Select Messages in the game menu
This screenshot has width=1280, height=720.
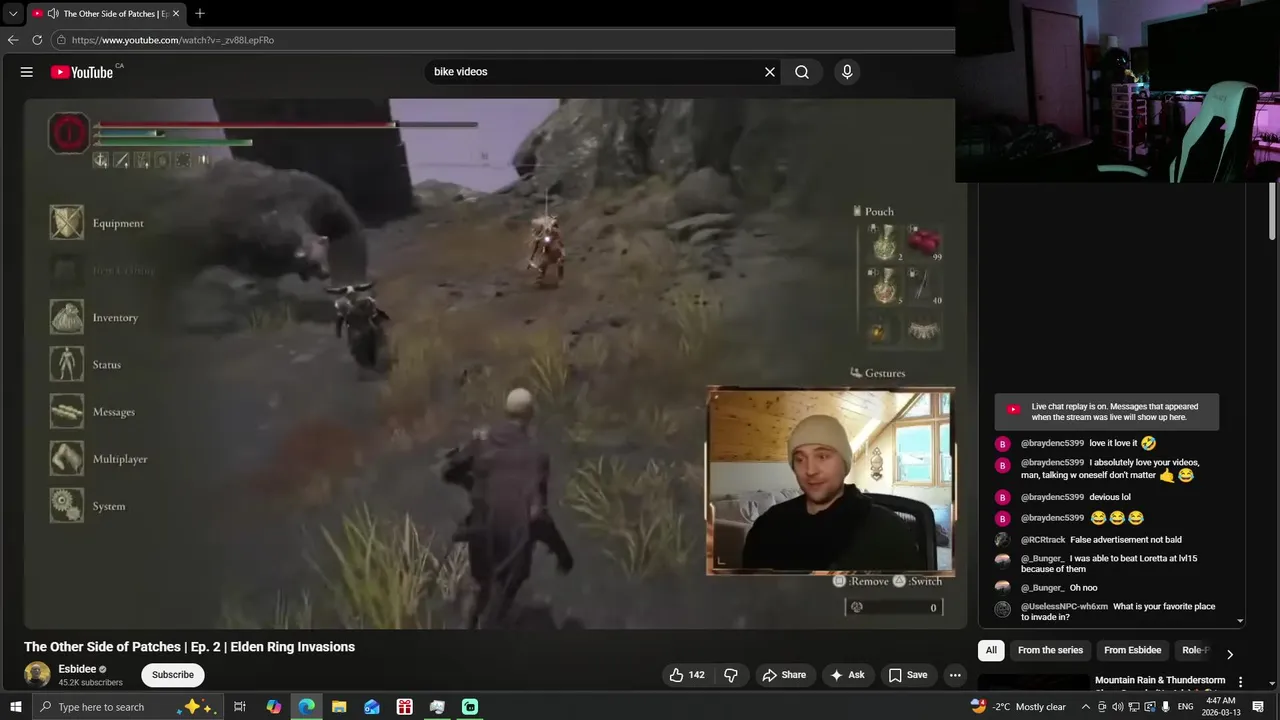[x=93, y=411]
